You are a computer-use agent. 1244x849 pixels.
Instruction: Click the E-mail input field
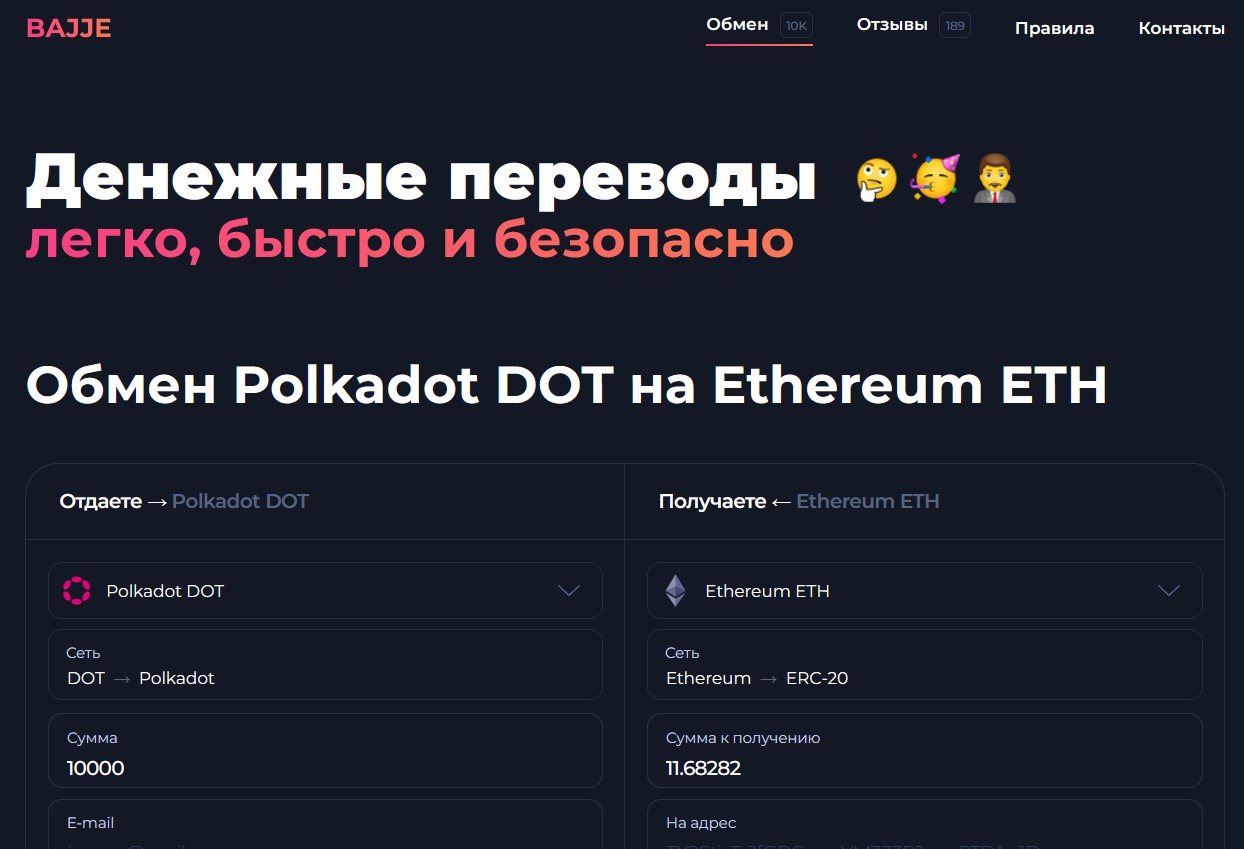pyautogui.click(x=325, y=824)
